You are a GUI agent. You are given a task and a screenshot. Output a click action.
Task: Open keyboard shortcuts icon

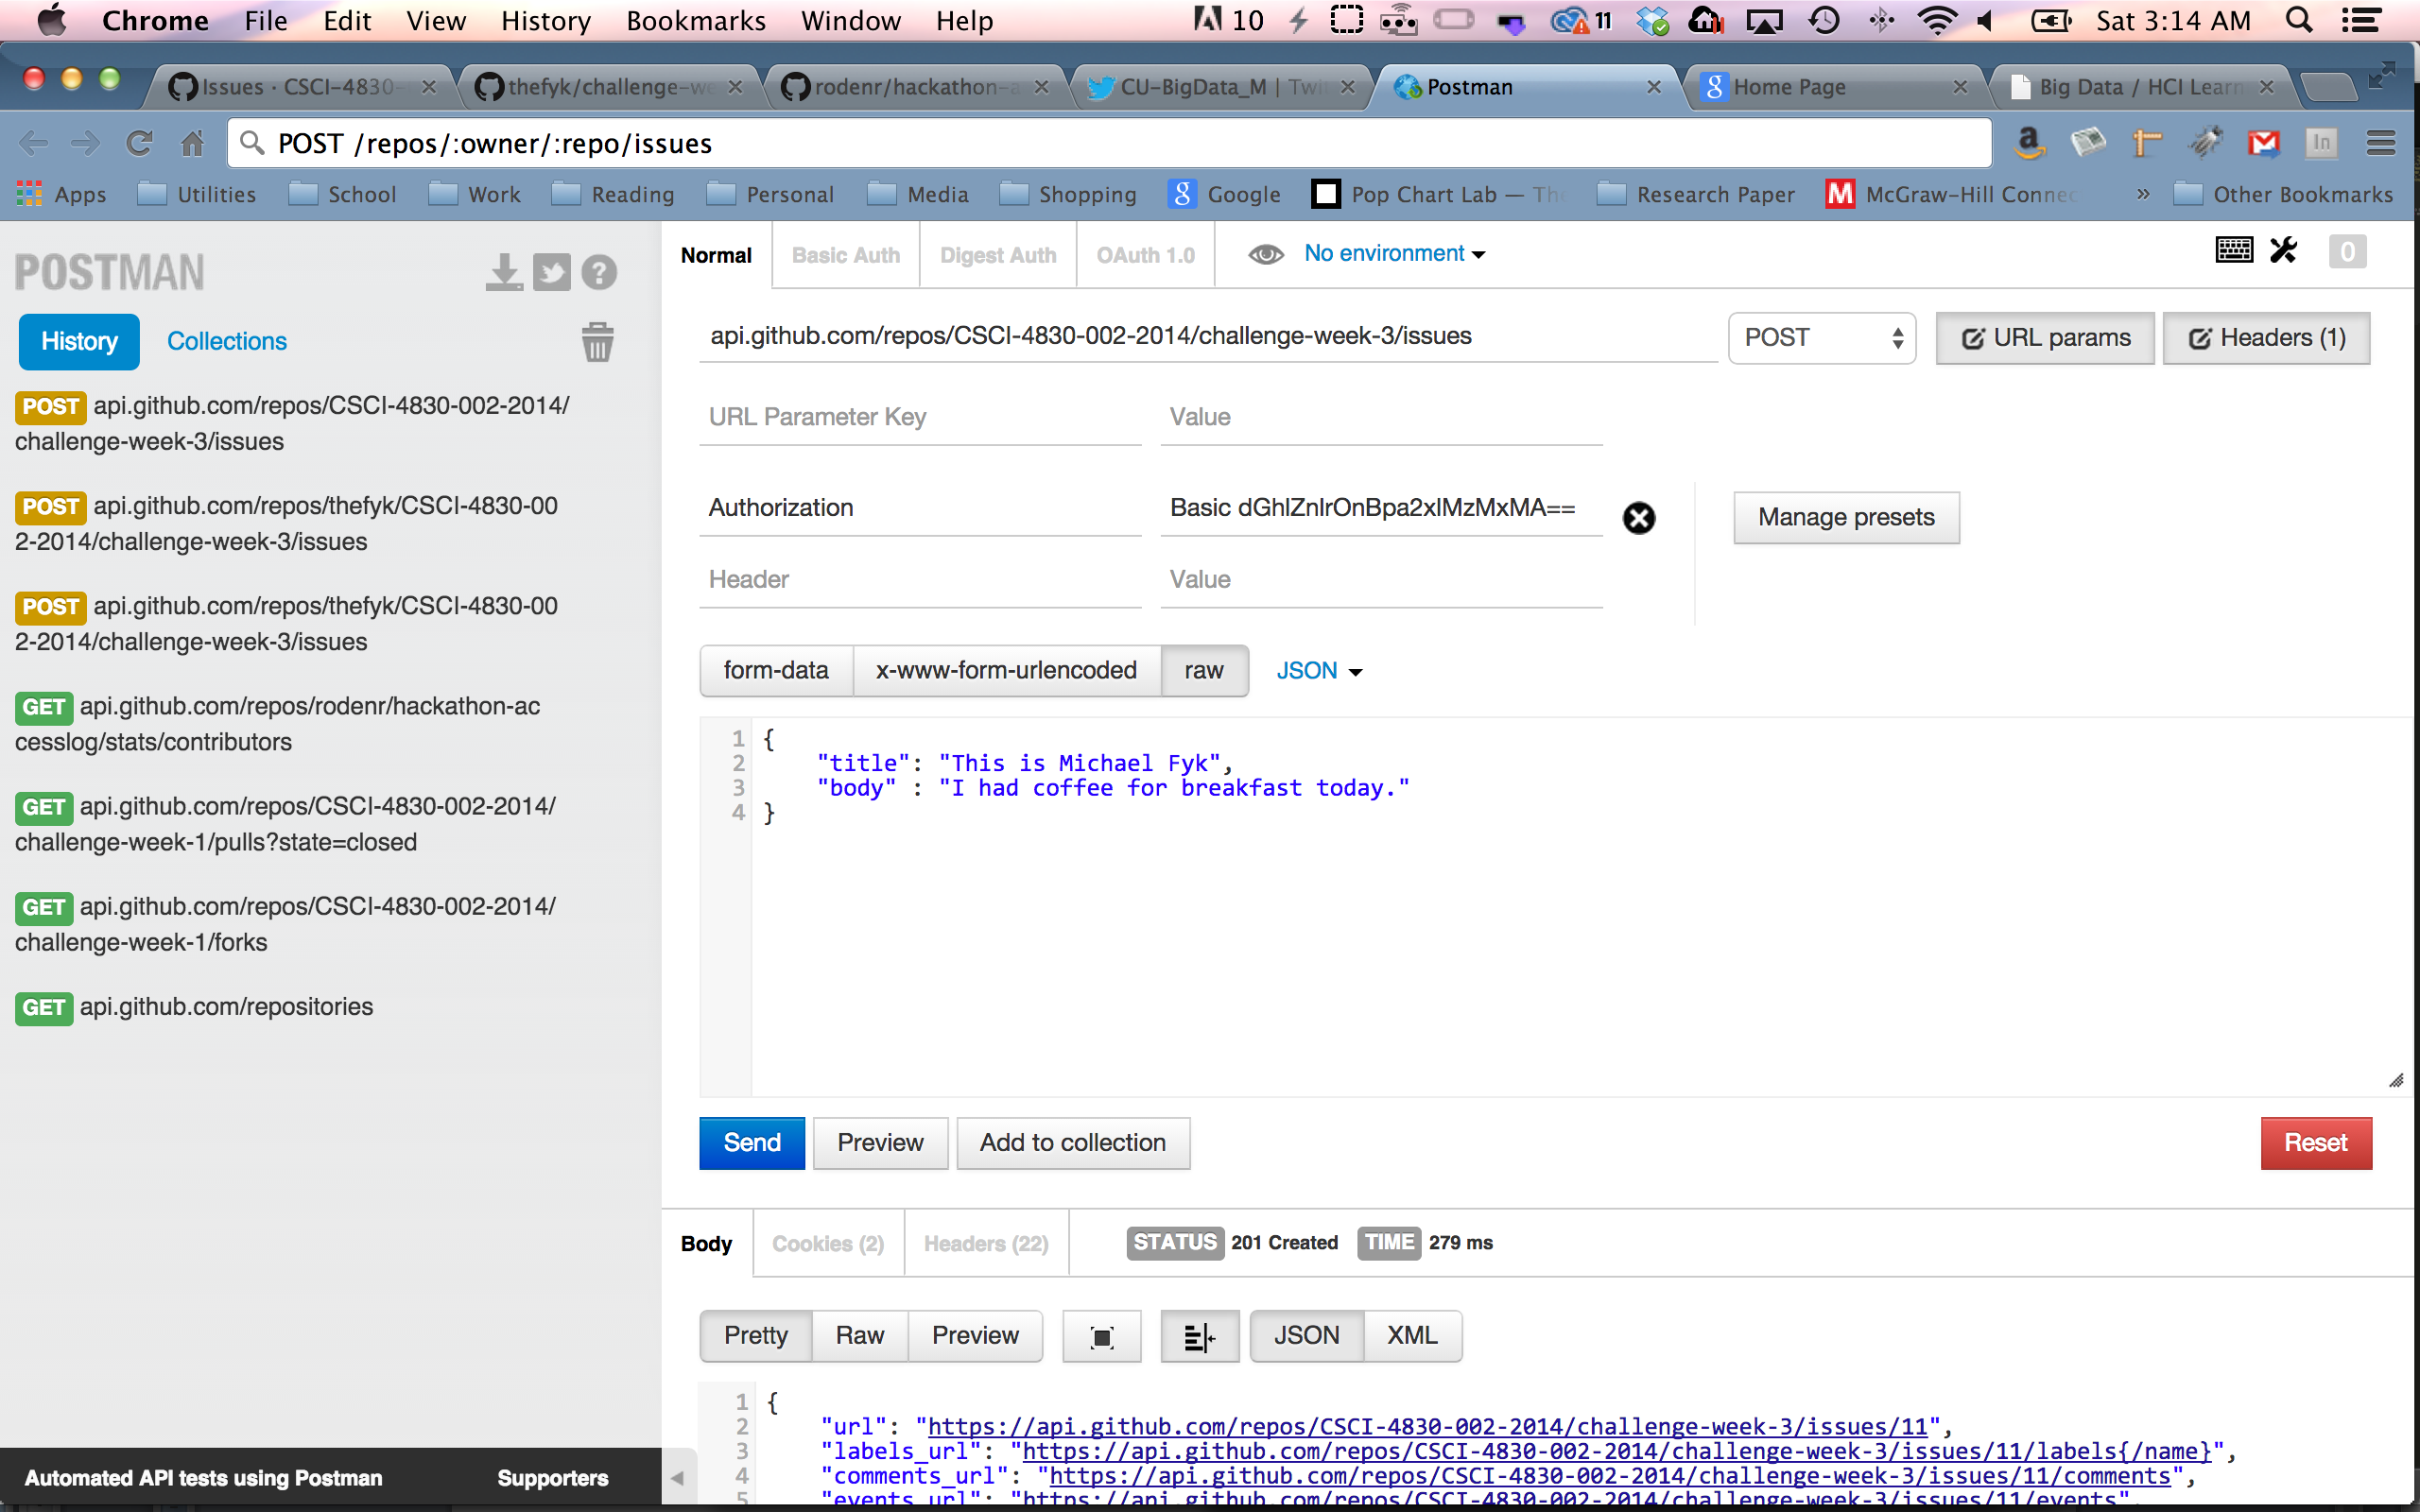point(2234,250)
